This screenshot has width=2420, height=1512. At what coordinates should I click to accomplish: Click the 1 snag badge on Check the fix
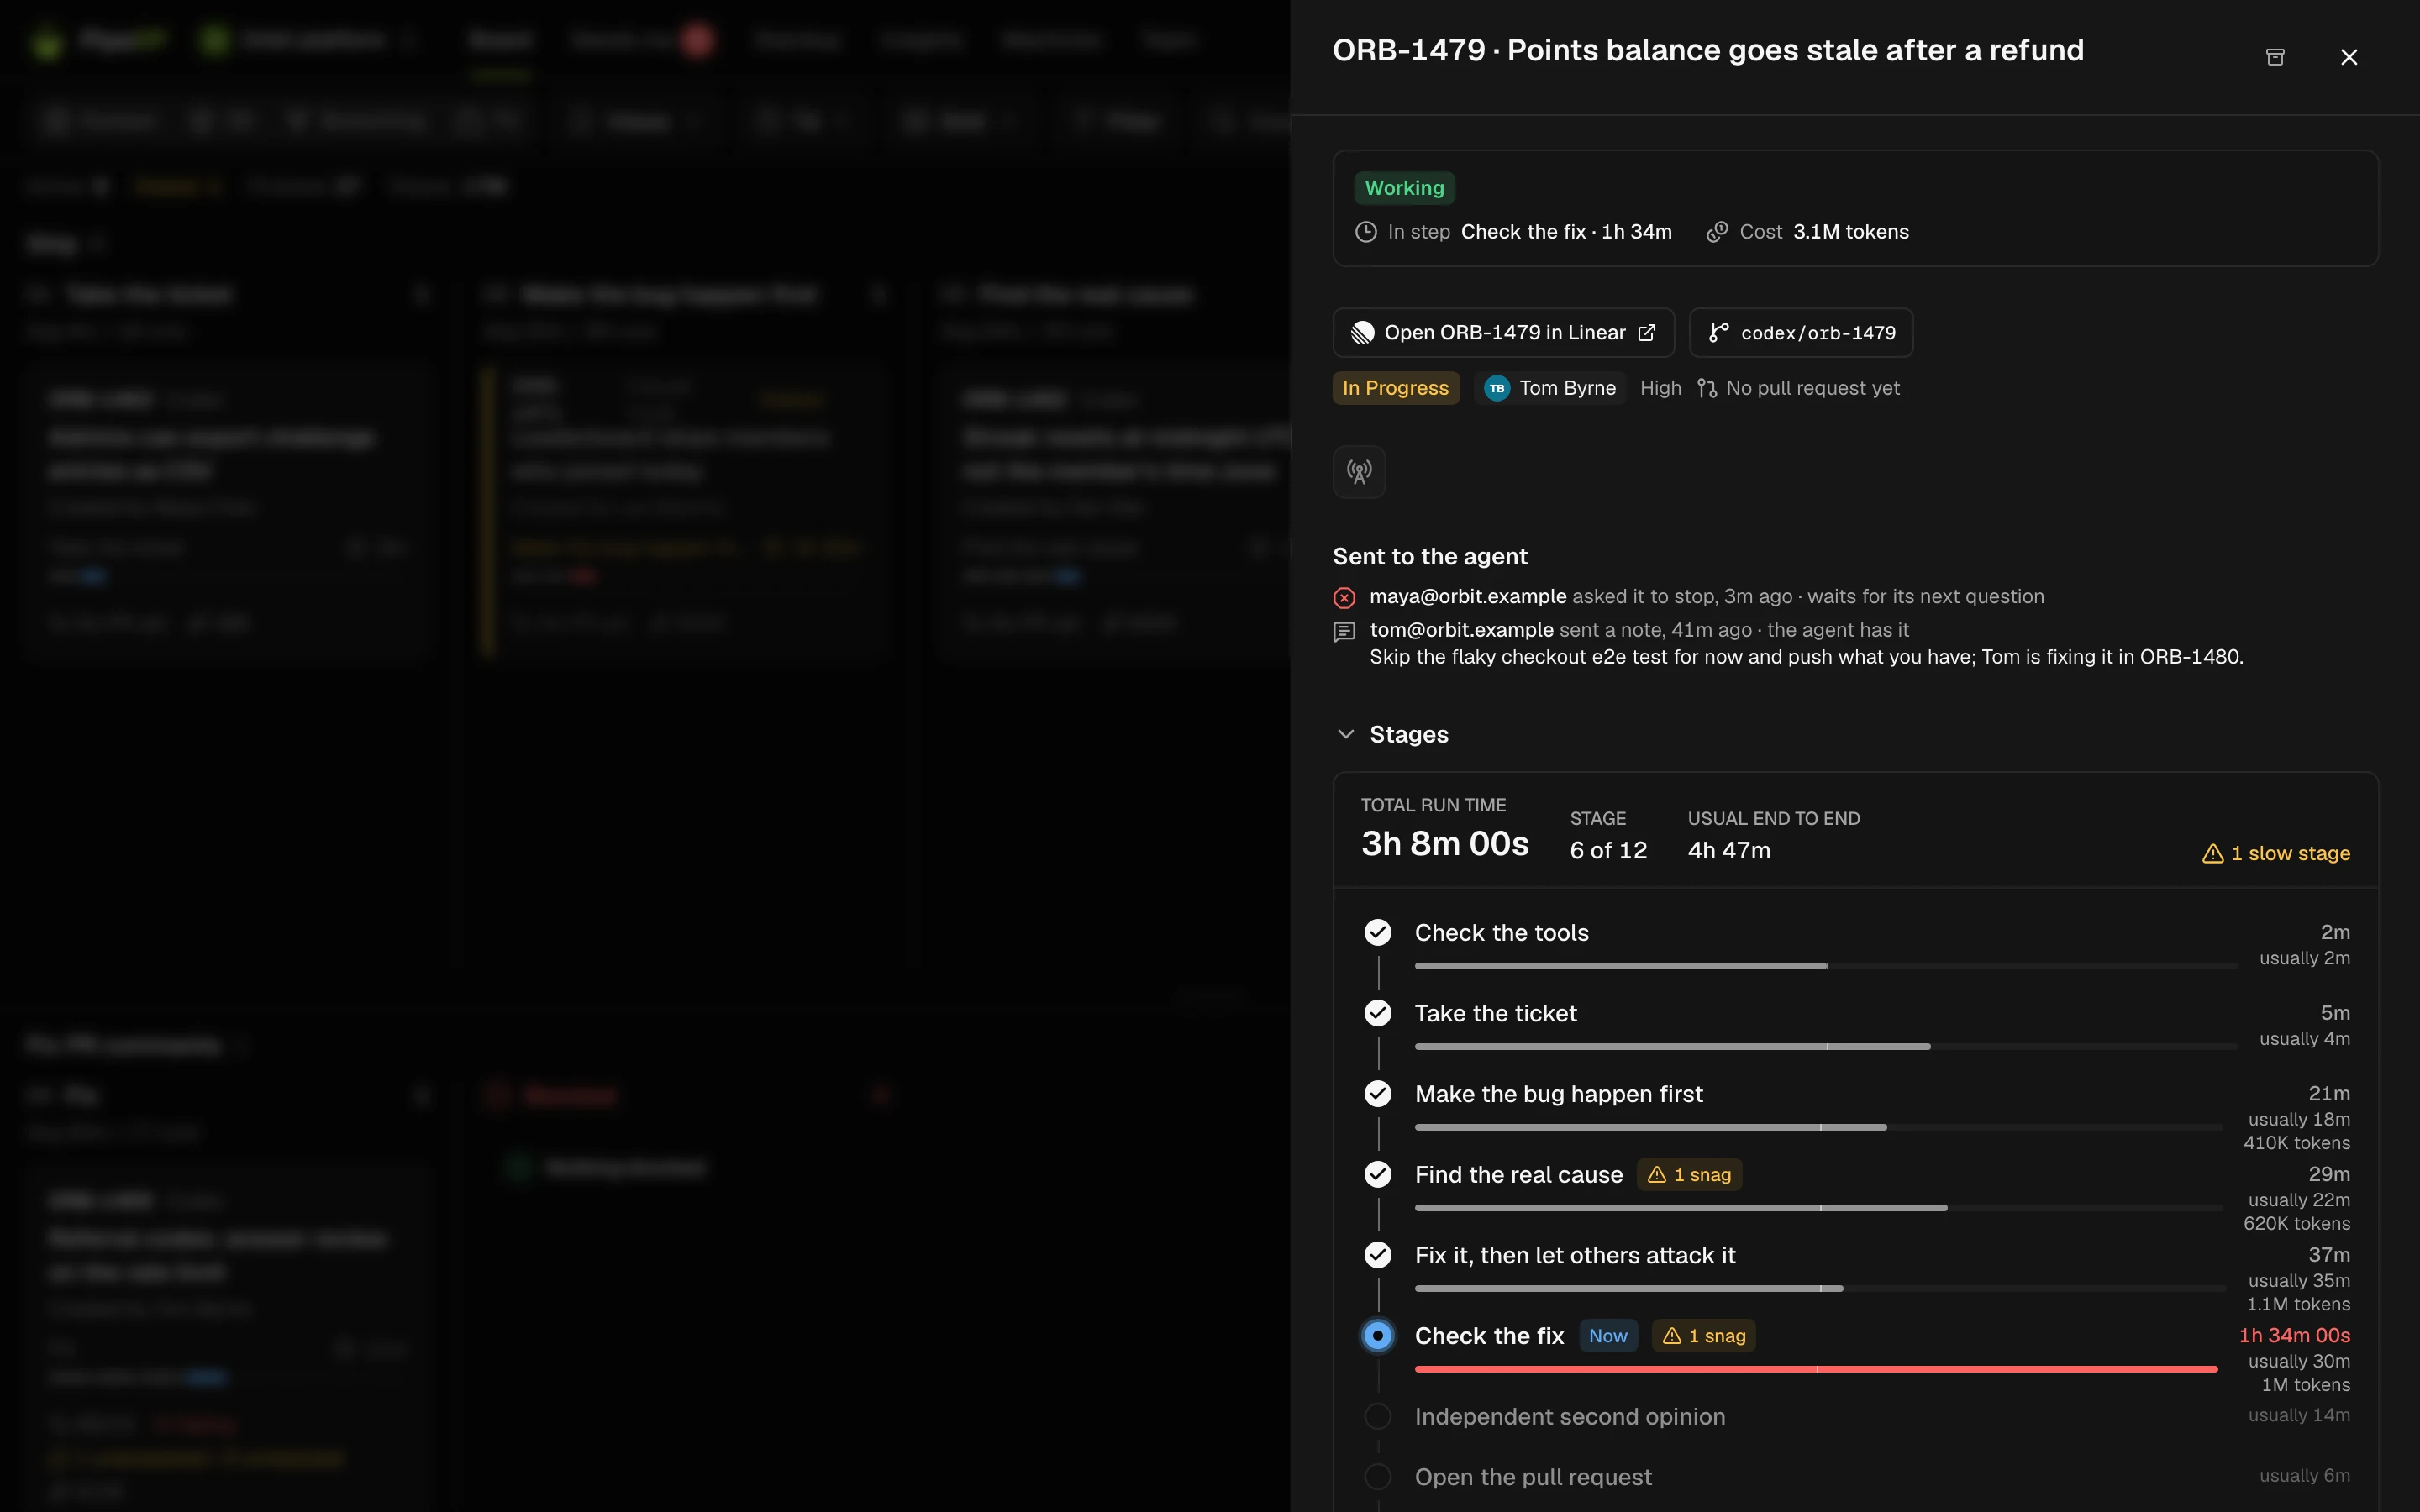click(1704, 1336)
